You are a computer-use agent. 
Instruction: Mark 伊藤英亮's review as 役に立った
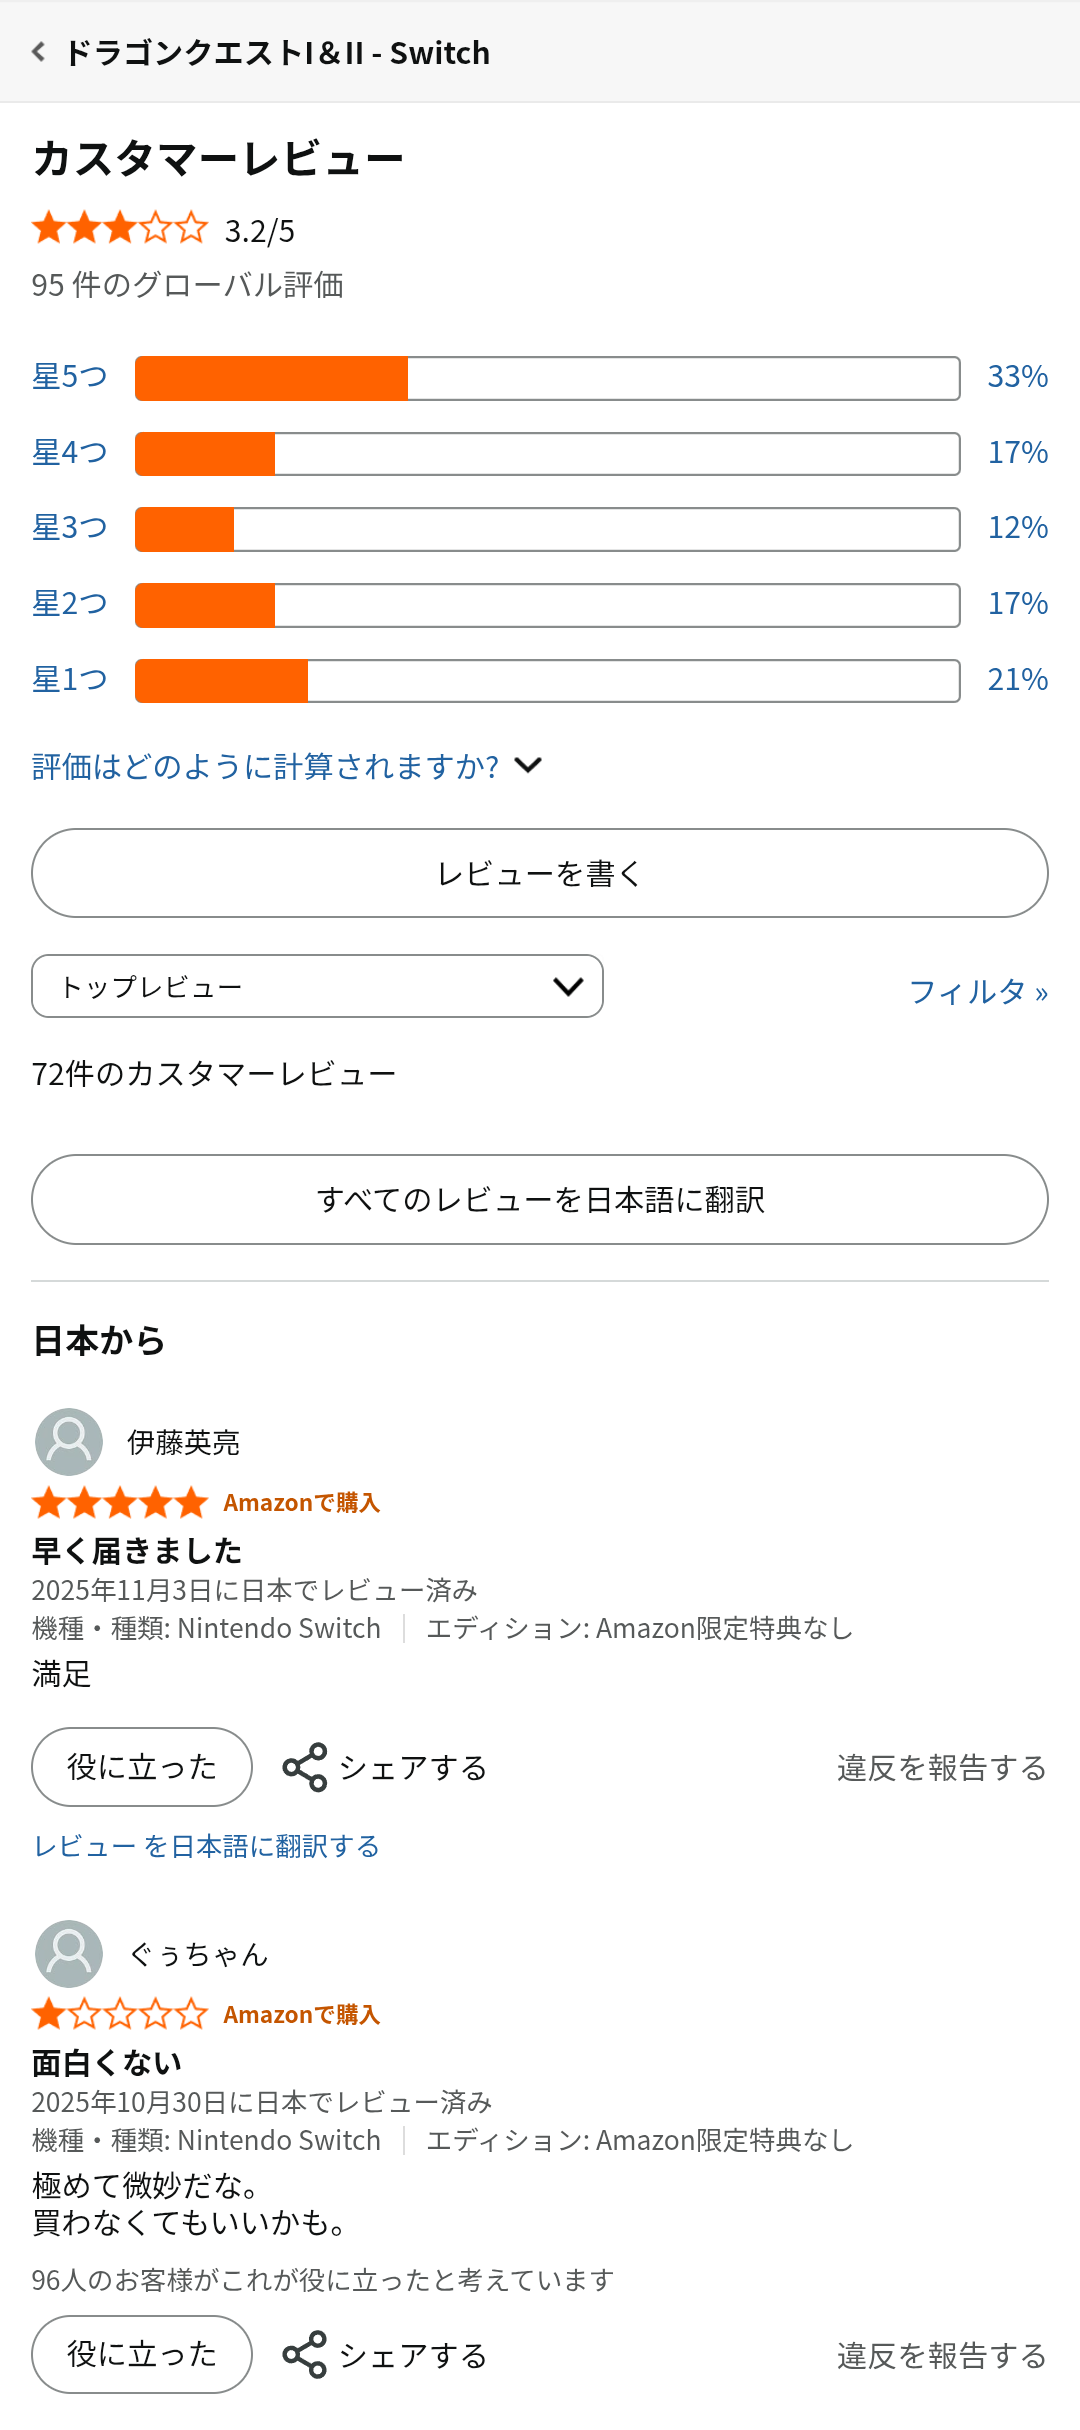[x=142, y=1767]
